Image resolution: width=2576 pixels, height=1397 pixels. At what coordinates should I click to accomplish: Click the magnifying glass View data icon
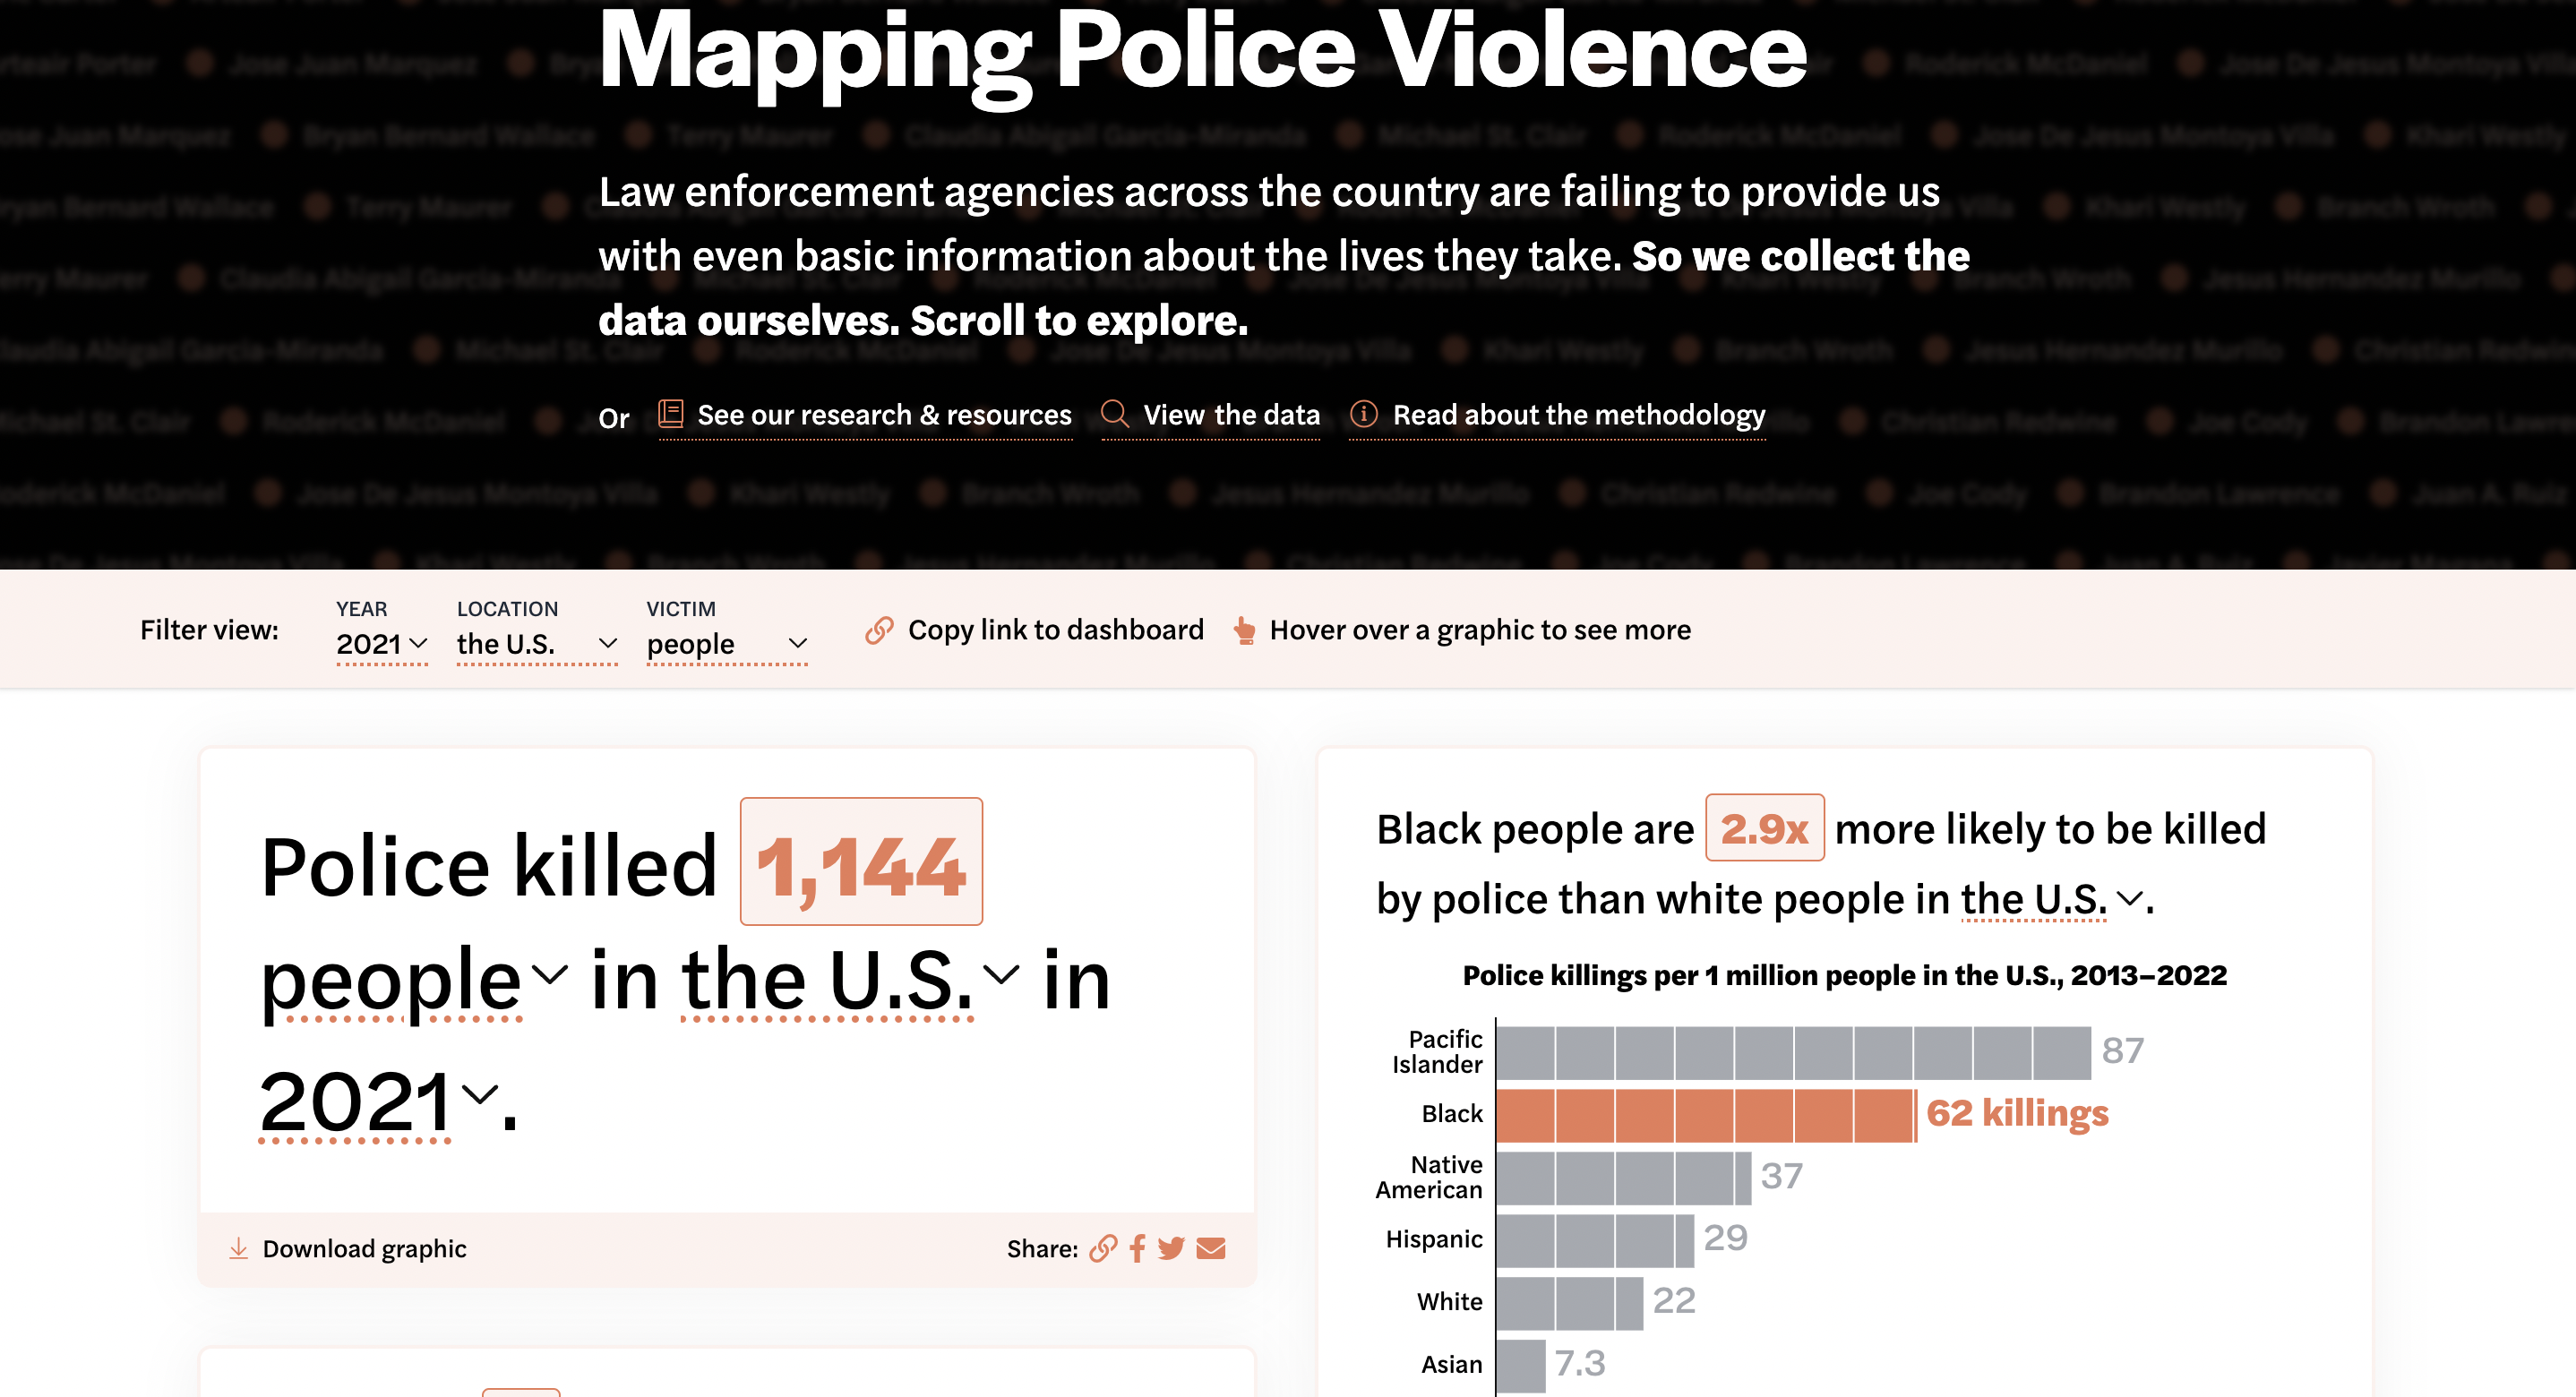click(x=1114, y=414)
